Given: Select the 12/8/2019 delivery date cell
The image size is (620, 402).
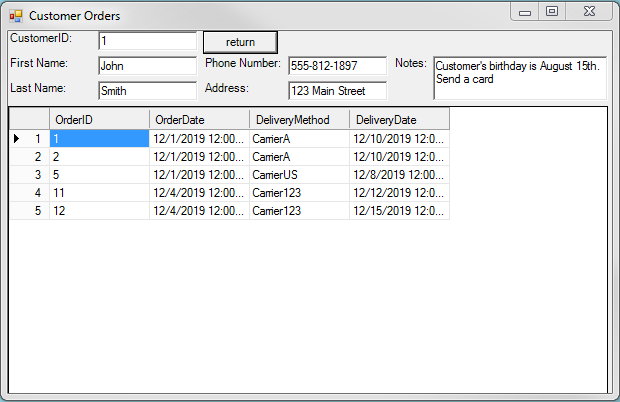Looking at the screenshot, I should 399,175.
